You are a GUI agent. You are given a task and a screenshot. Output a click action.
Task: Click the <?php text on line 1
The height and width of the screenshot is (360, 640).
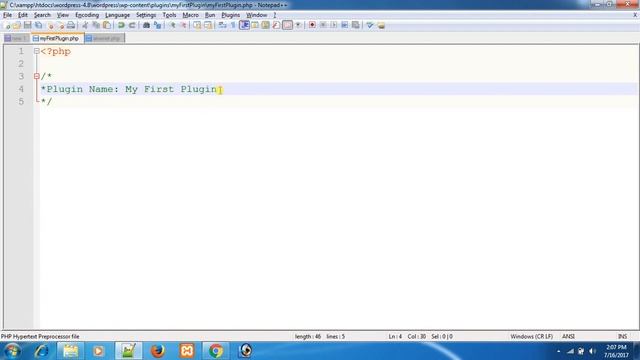click(56, 51)
